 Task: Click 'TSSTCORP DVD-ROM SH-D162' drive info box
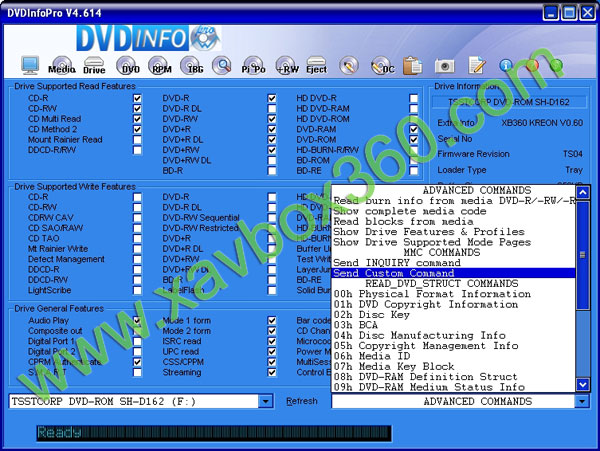(x=509, y=102)
